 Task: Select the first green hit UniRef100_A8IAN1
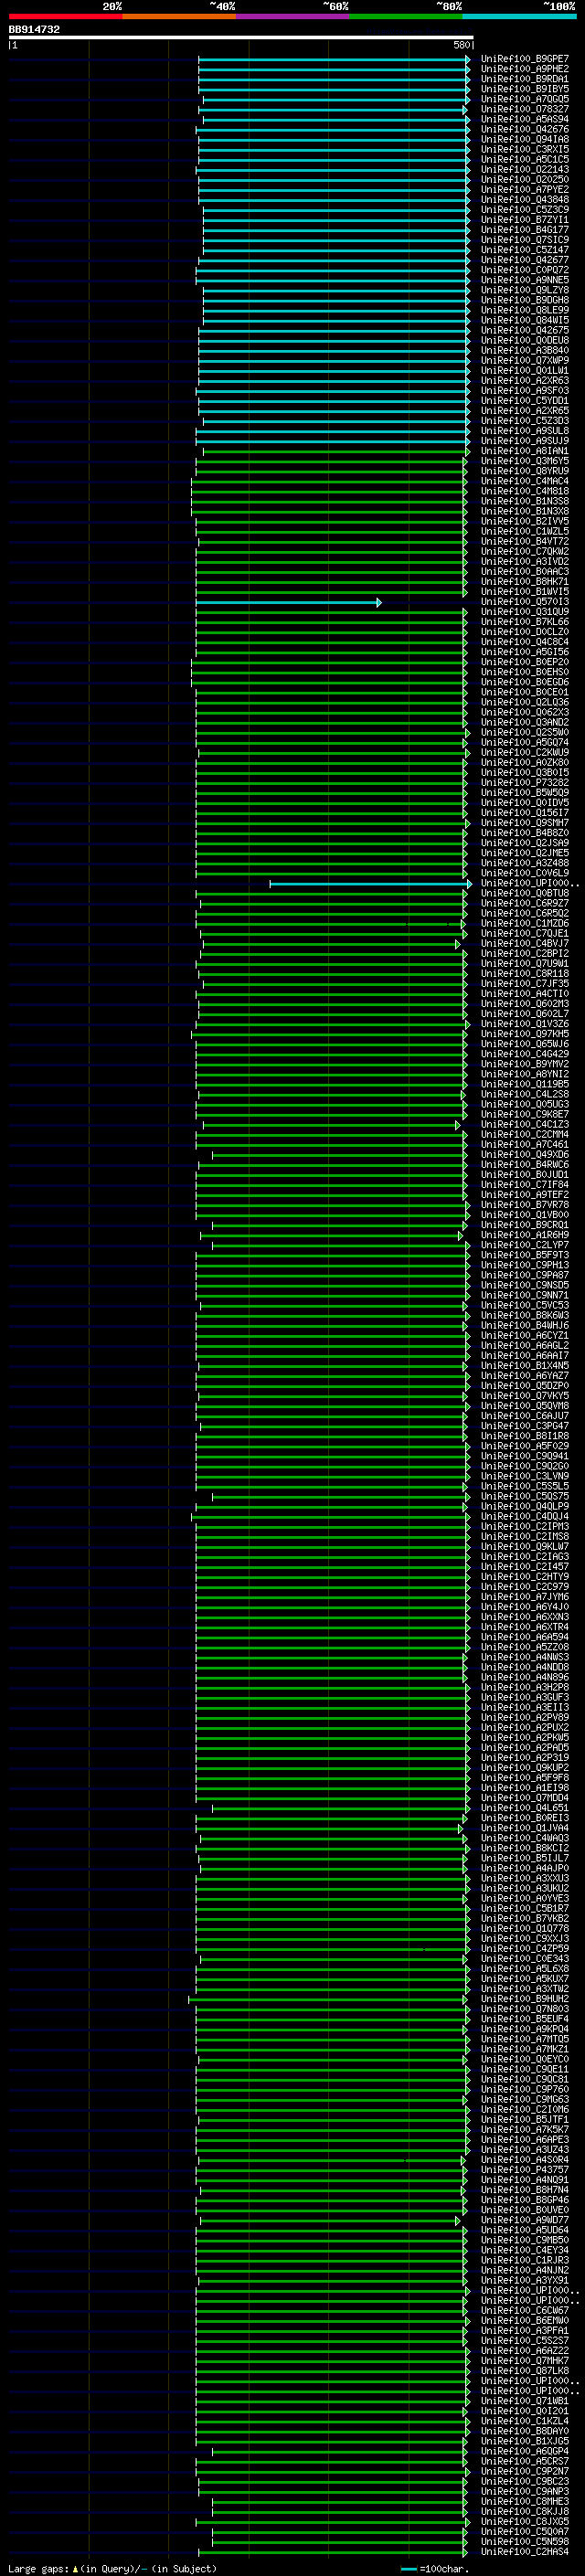point(524,451)
